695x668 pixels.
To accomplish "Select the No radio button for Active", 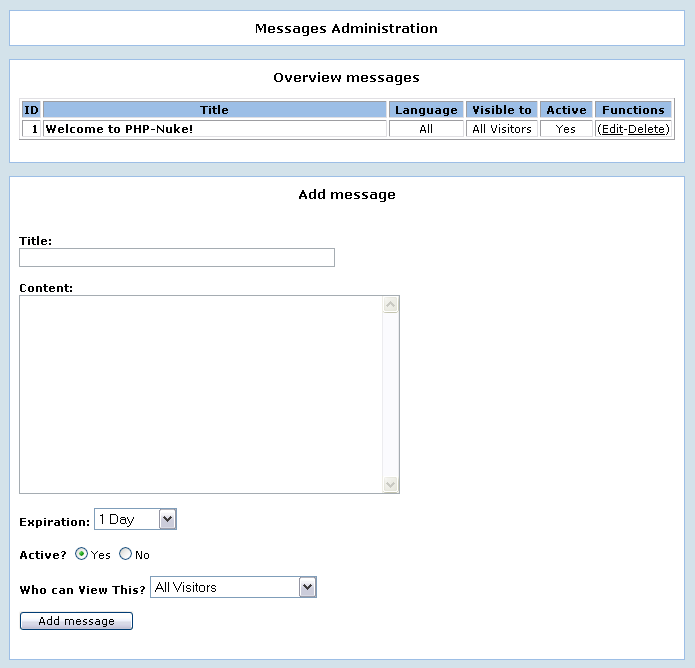I will point(126,554).
